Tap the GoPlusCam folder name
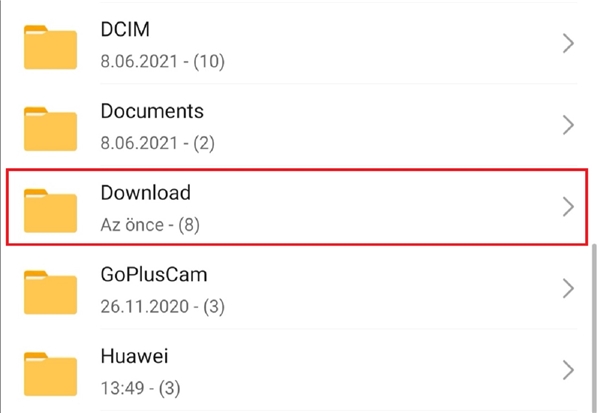 pyautogui.click(x=154, y=274)
